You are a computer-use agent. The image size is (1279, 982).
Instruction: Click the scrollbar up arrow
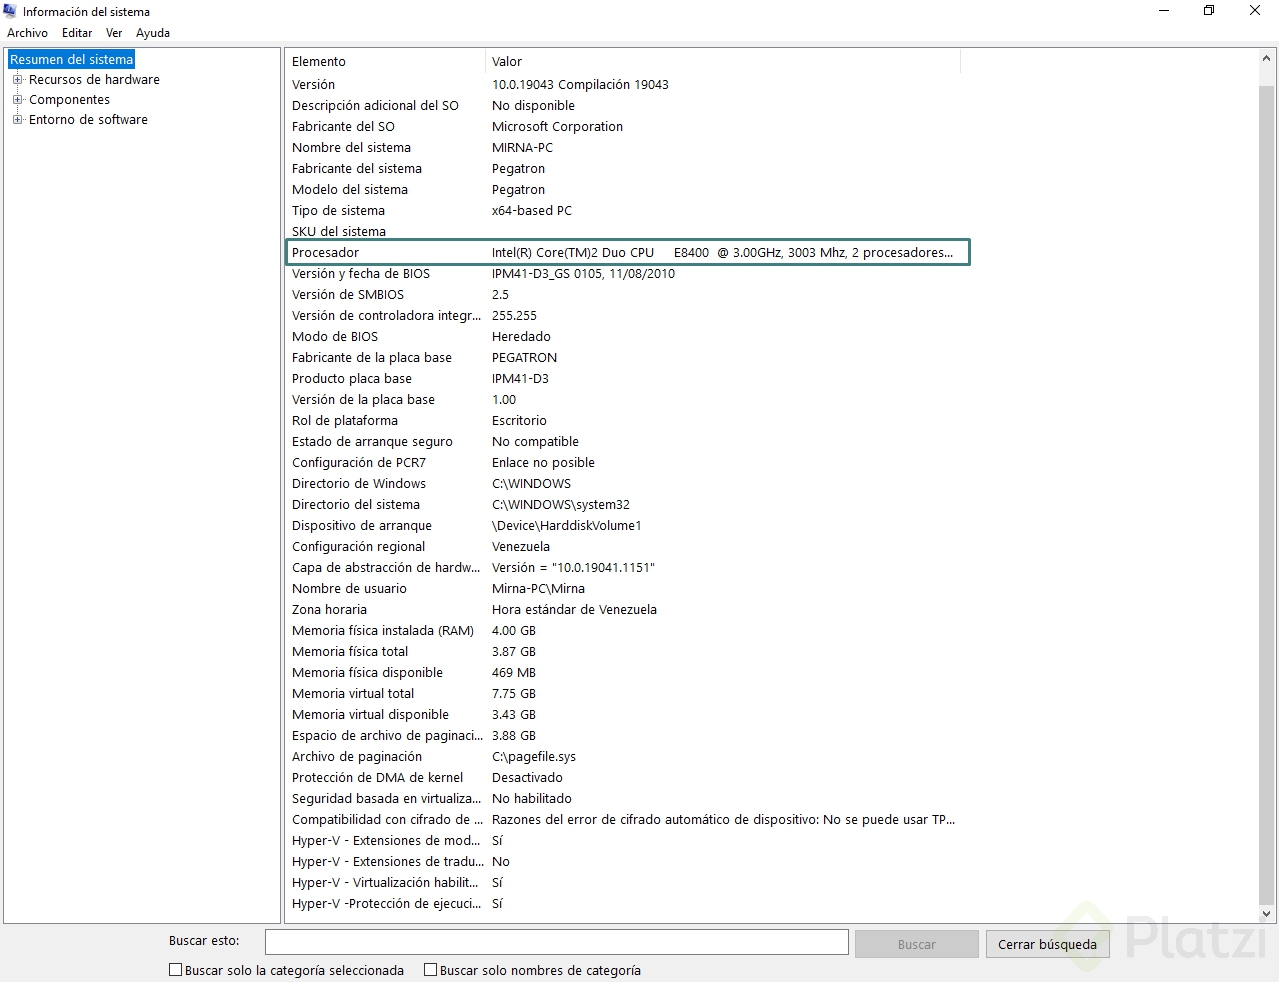click(1266, 59)
